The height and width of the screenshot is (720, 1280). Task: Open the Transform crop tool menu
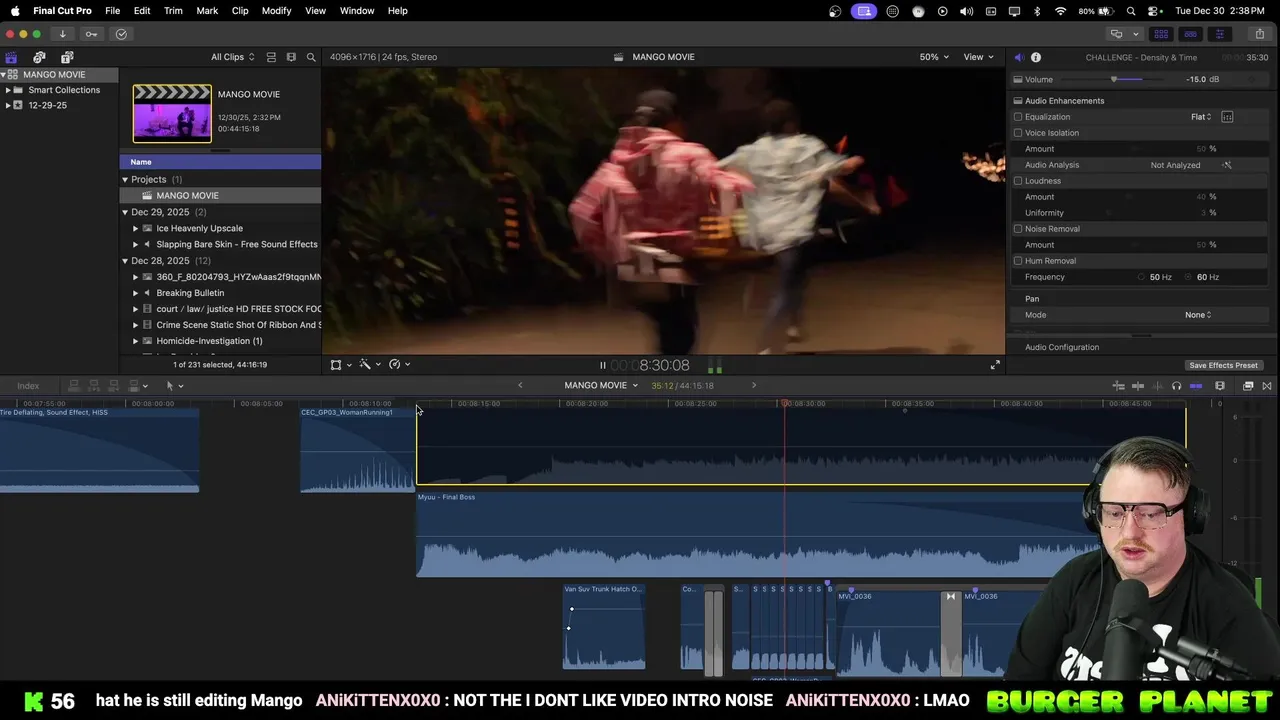tap(340, 365)
